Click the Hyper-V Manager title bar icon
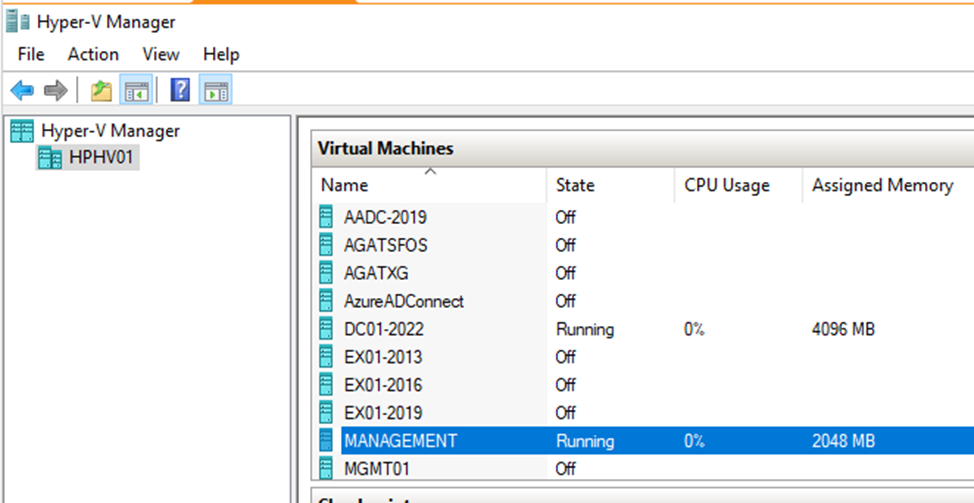The width and height of the screenshot is (974, 503). (x=17, y=22)
